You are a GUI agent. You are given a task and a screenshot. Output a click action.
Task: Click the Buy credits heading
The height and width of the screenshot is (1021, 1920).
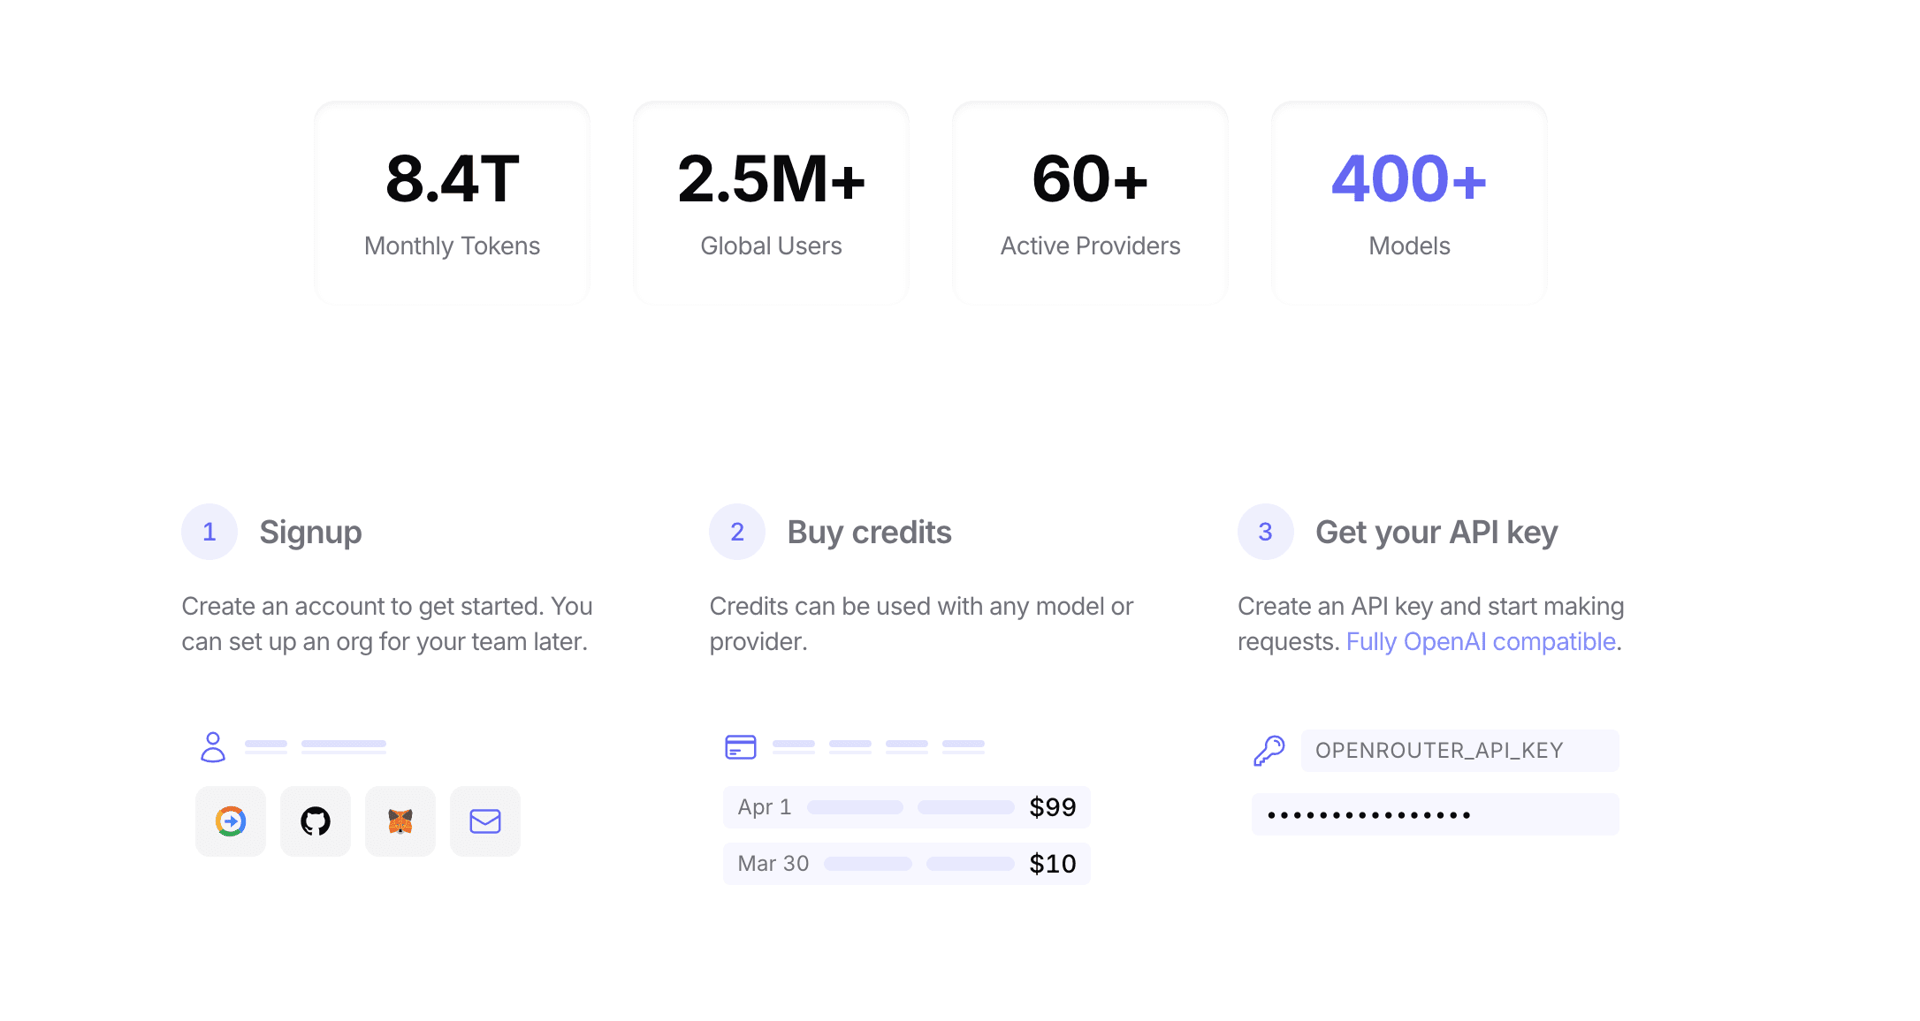pyautogui.click(x=869, y=531)
